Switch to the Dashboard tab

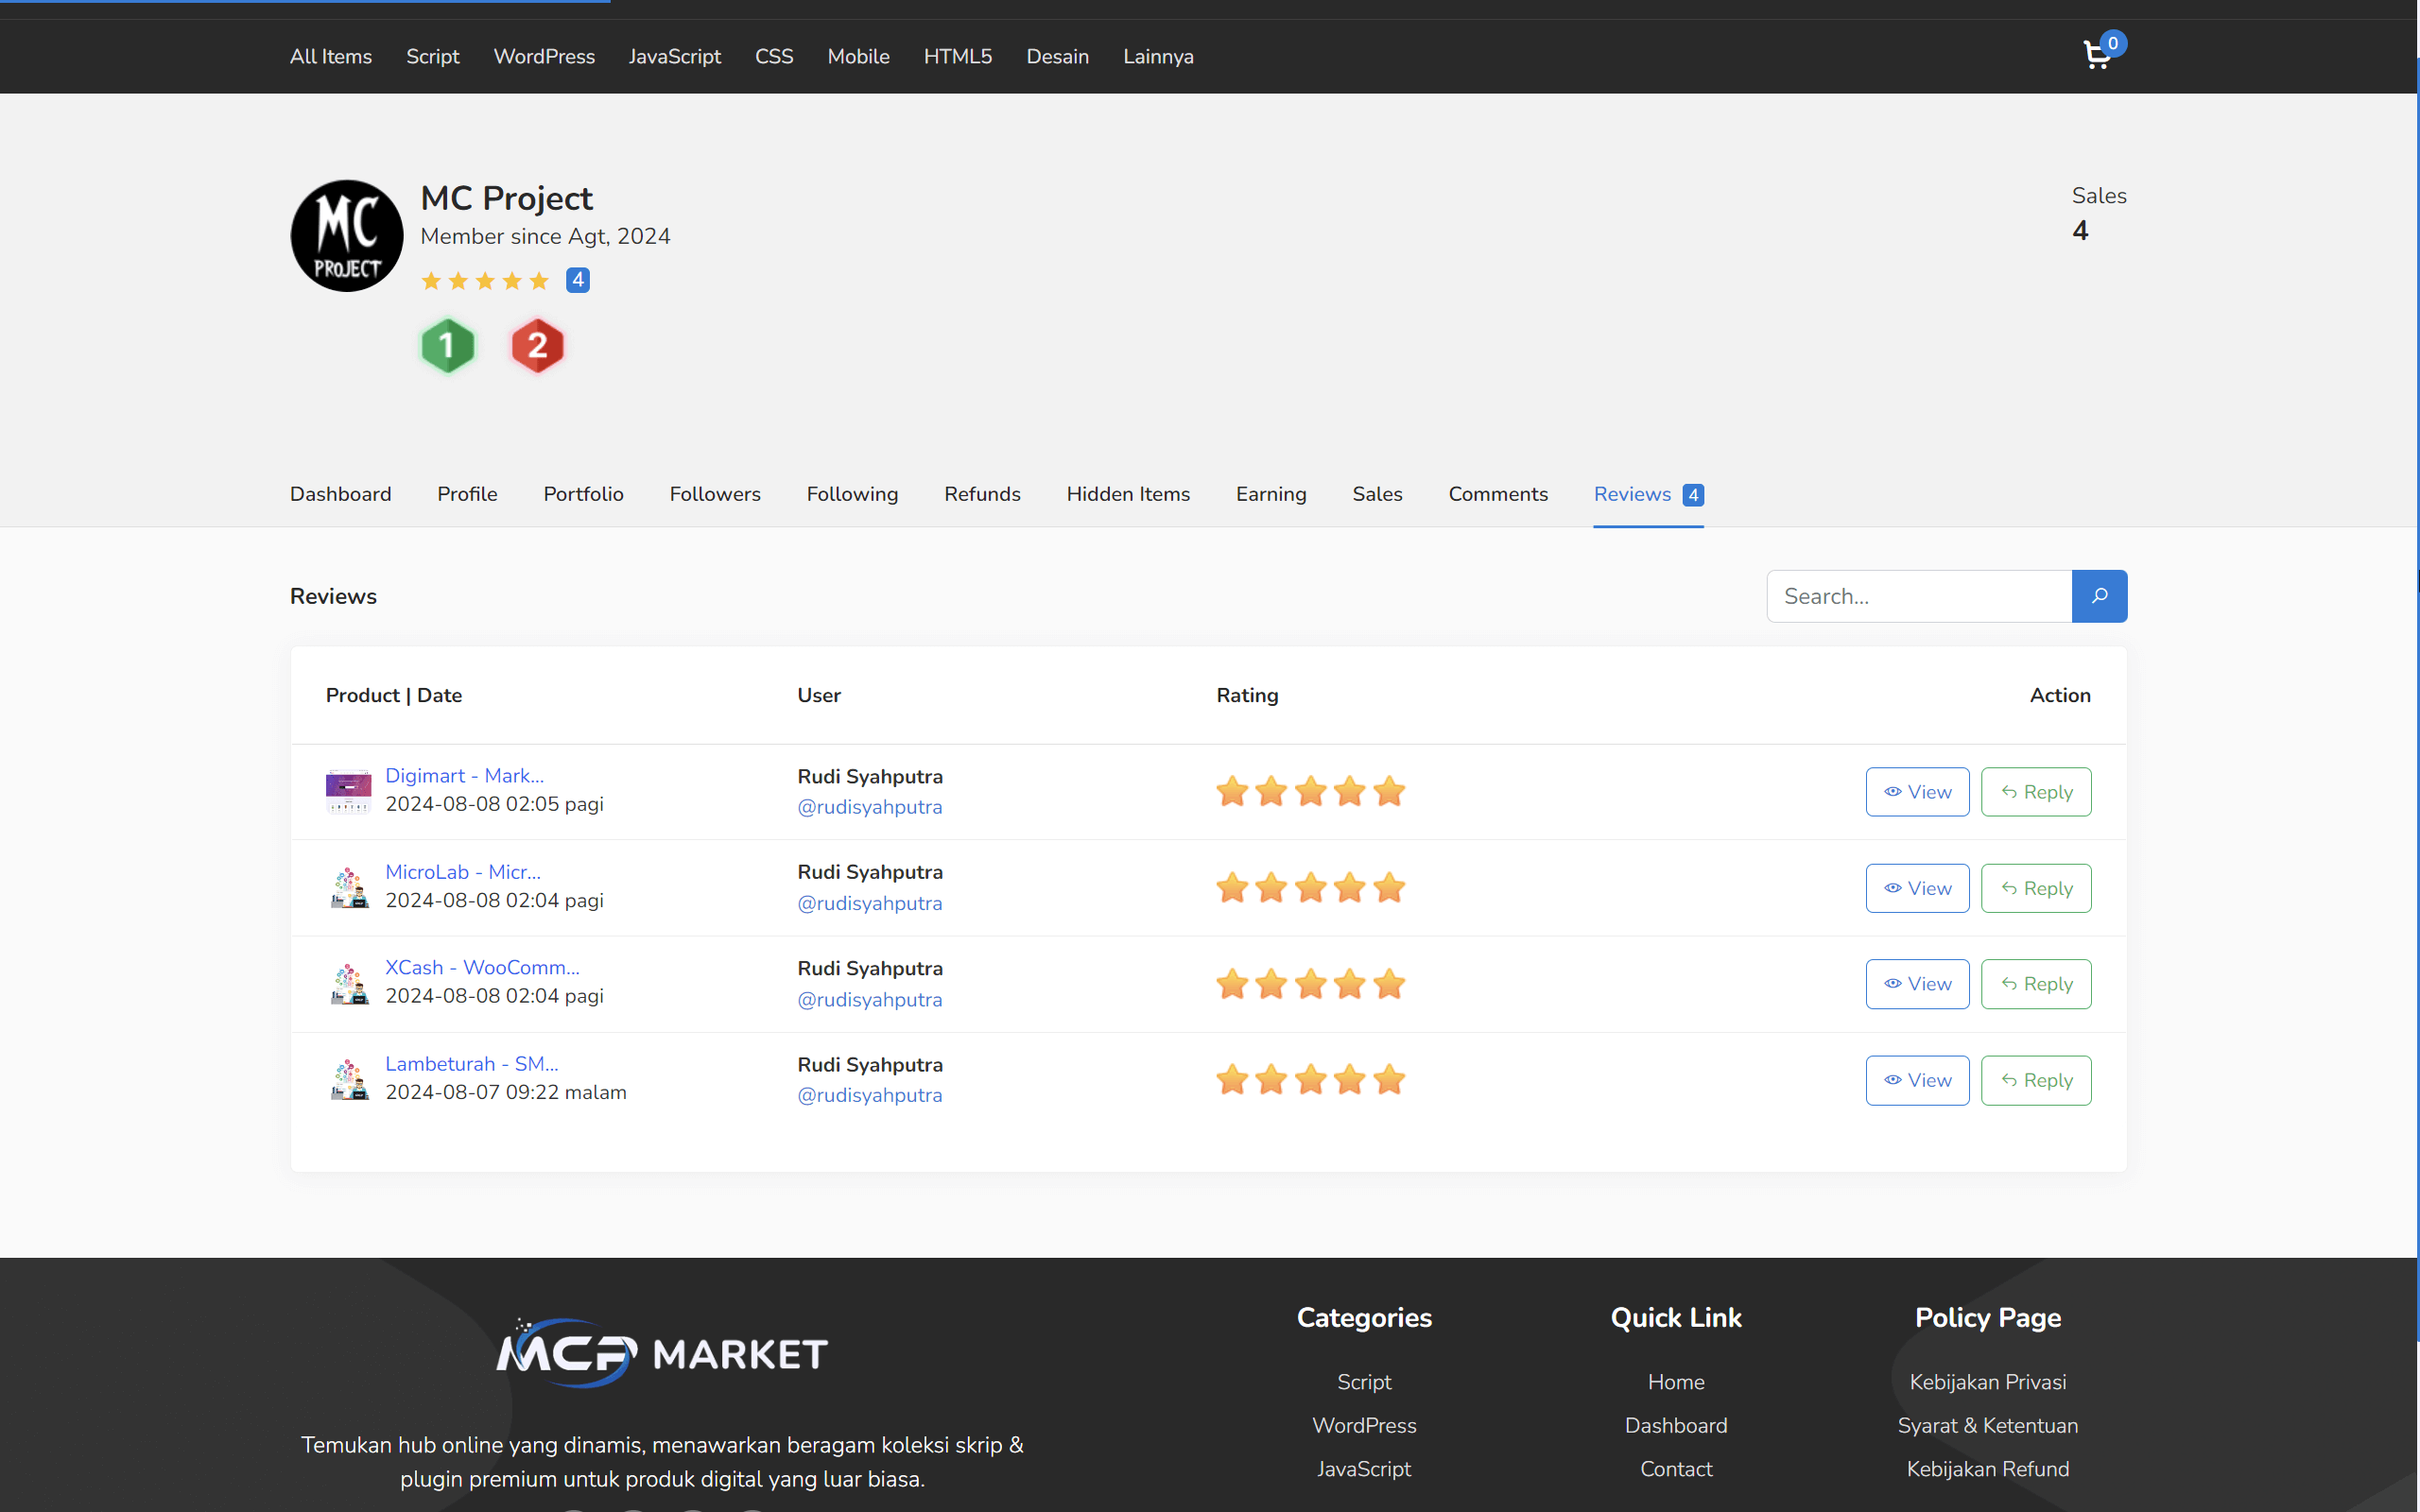click(340, 494)
